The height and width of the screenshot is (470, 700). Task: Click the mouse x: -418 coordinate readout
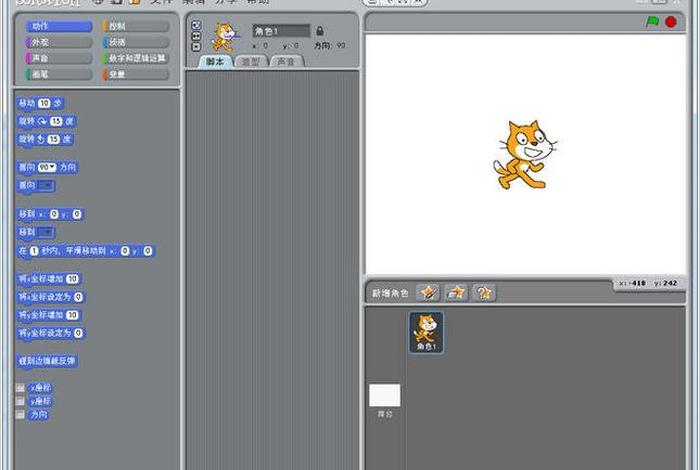point(632,283)
